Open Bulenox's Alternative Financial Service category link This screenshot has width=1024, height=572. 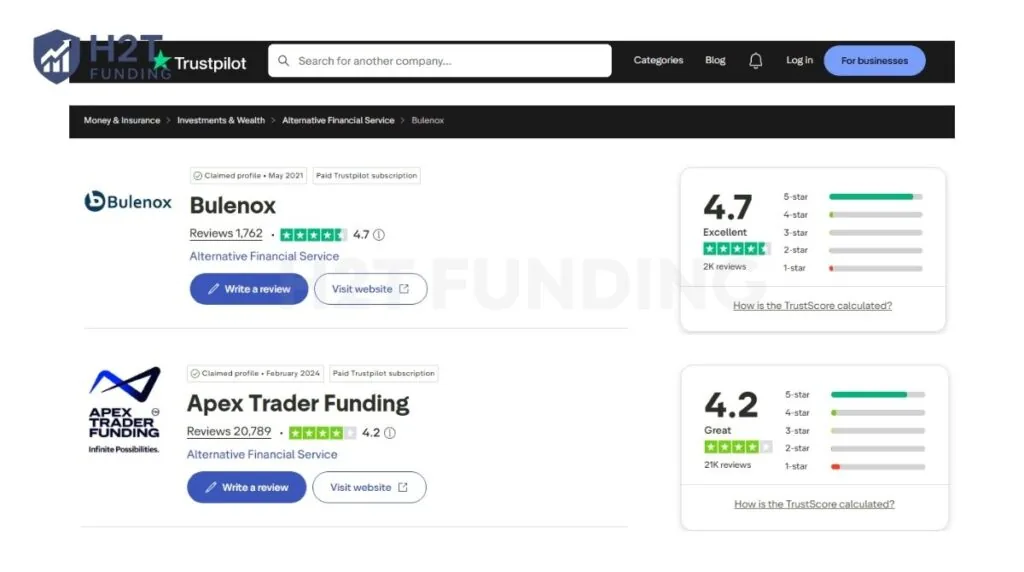coord(264,256)
